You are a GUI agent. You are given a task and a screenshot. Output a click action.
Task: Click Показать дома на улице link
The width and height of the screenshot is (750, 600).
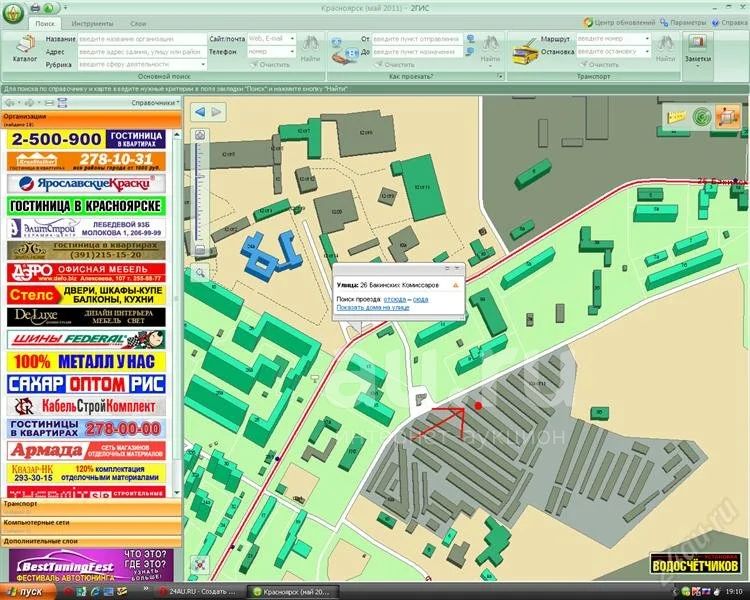[373, 307]
